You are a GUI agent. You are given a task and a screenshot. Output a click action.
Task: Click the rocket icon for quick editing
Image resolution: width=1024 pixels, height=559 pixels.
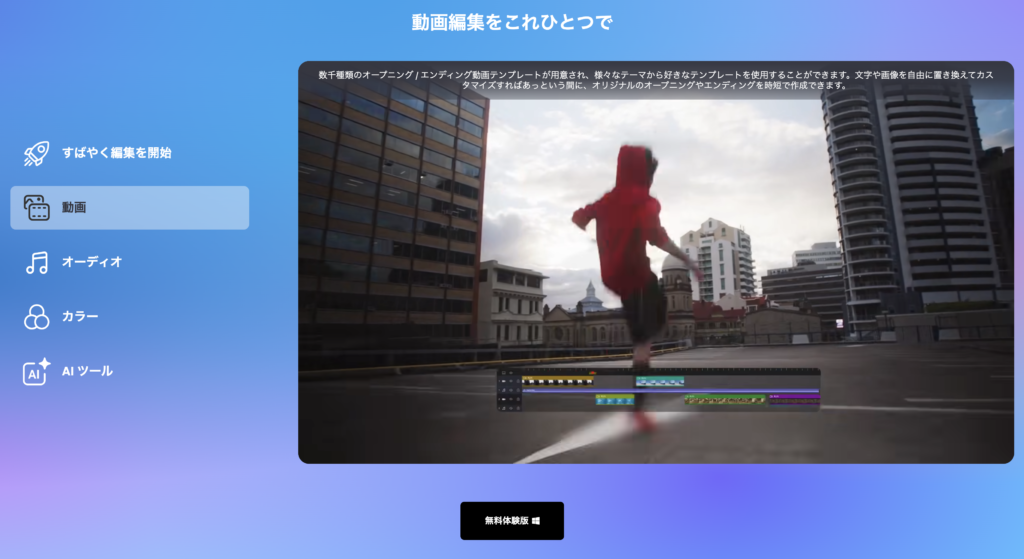37,153
